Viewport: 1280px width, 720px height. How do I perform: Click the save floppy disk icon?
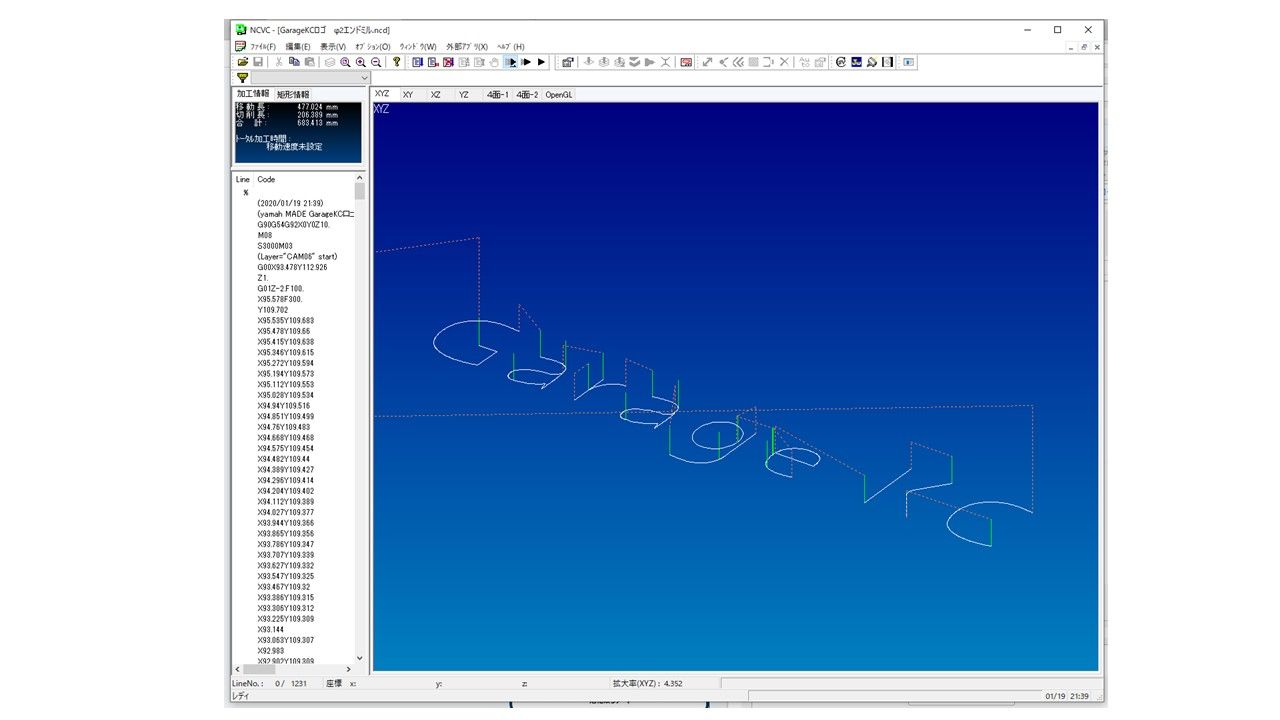pyautogui.click(x=258, y=62)
